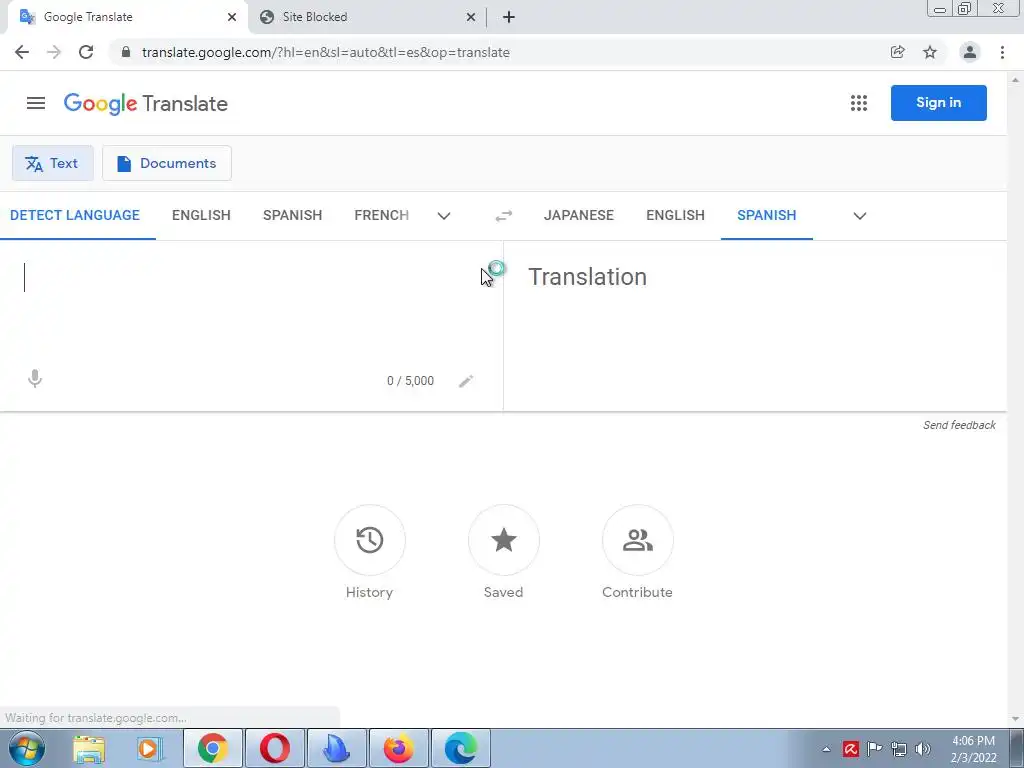Launch Opera from the taskbar

click(x=275, y=748)
